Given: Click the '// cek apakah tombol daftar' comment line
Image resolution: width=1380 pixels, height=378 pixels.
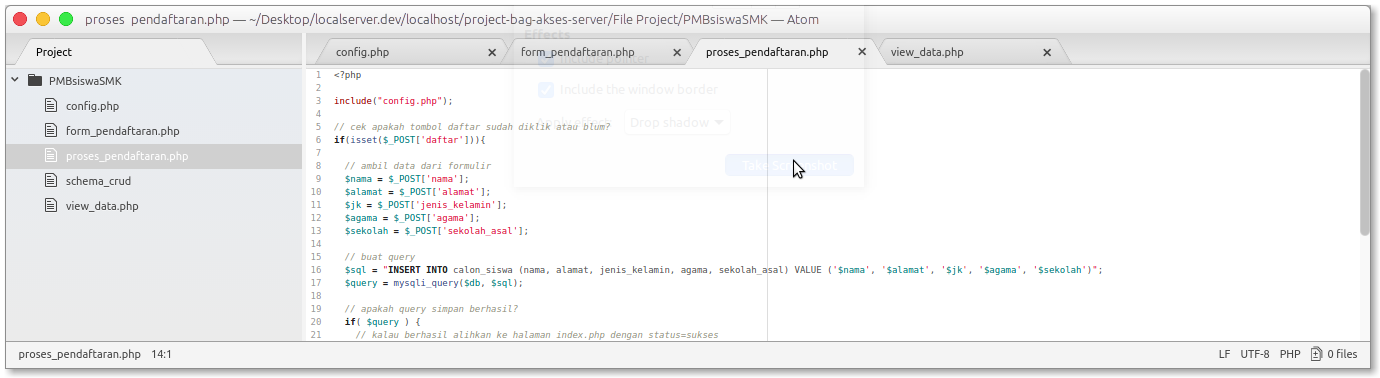Looking at the screenshot, I should point(472,127).
